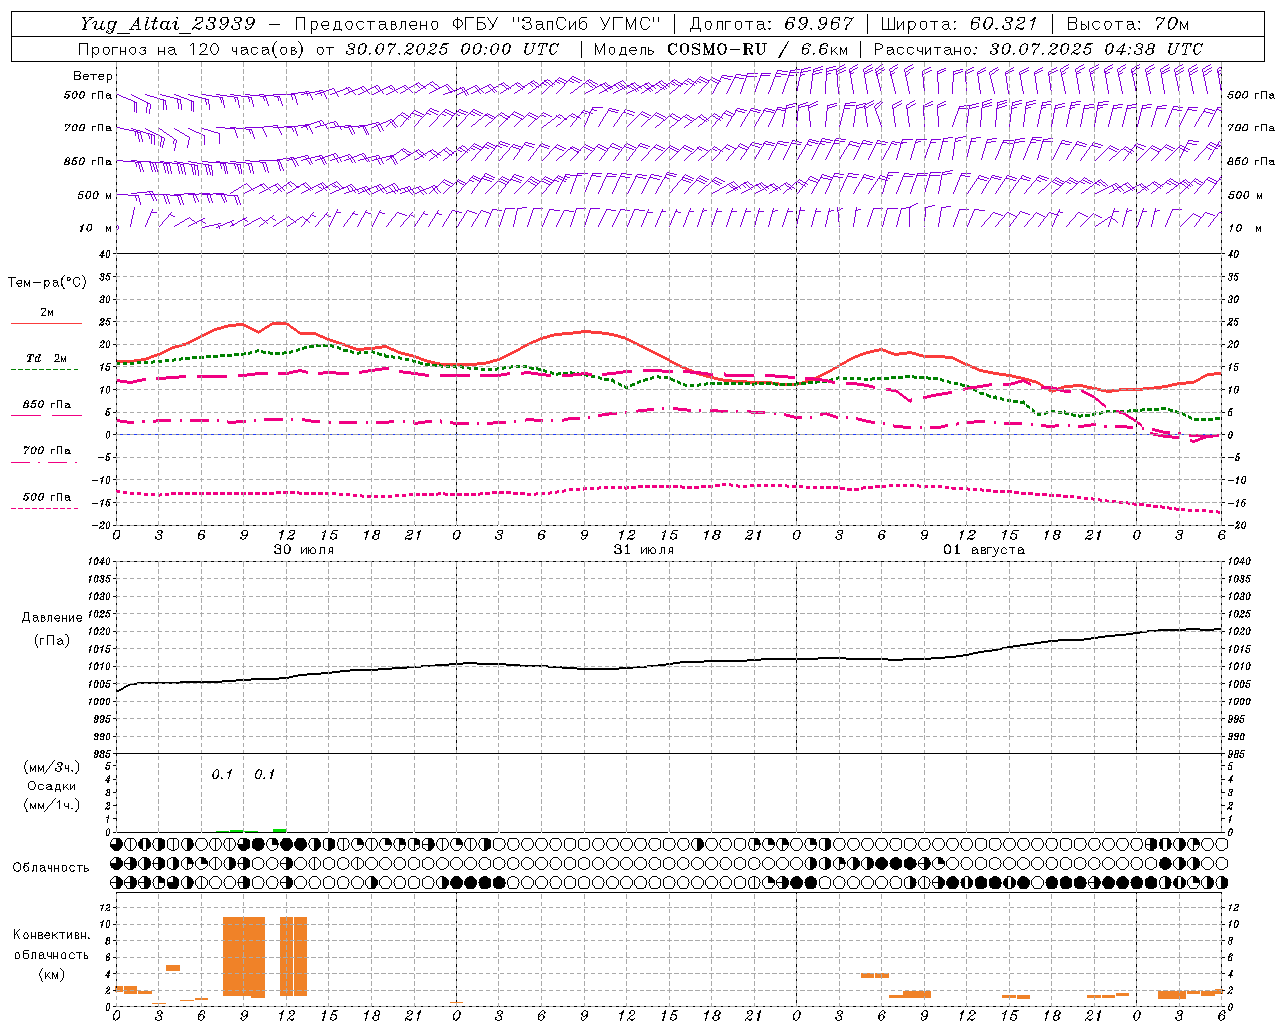Click the '(км)' convective cloud unit label
The height and width of the screenshot is (1024, 1280).
[x=51, y=974]
